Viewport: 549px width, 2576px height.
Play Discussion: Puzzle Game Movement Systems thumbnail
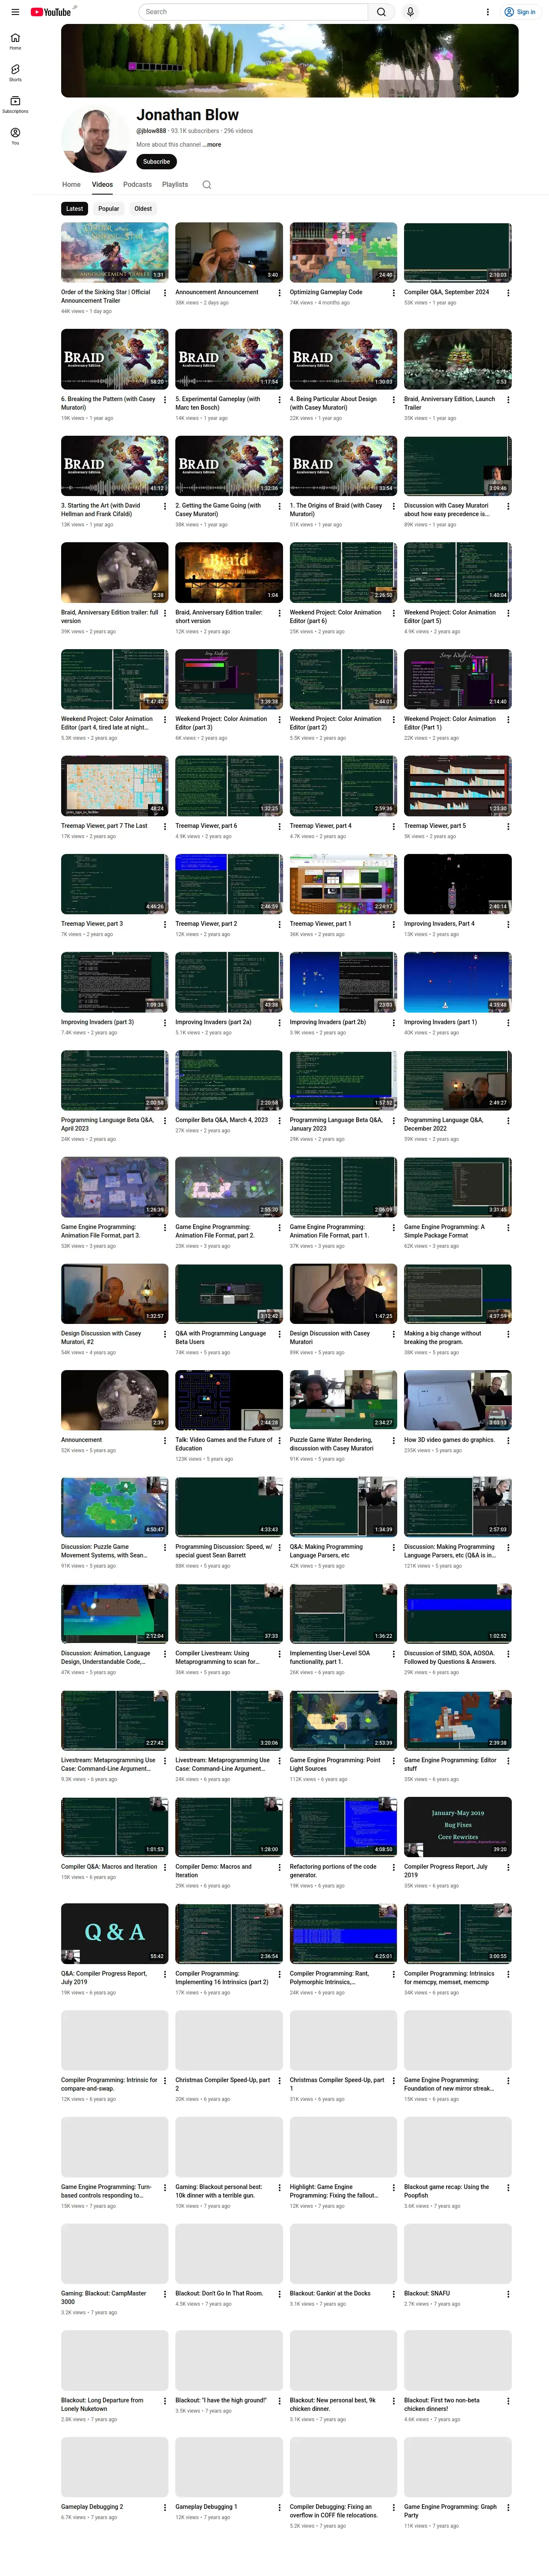tap(114, 1507)
